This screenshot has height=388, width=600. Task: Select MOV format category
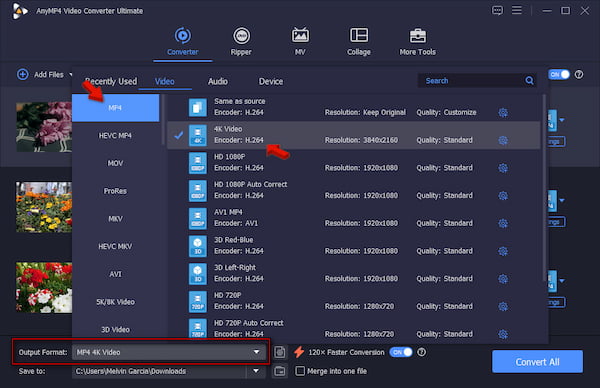(116, 163)
